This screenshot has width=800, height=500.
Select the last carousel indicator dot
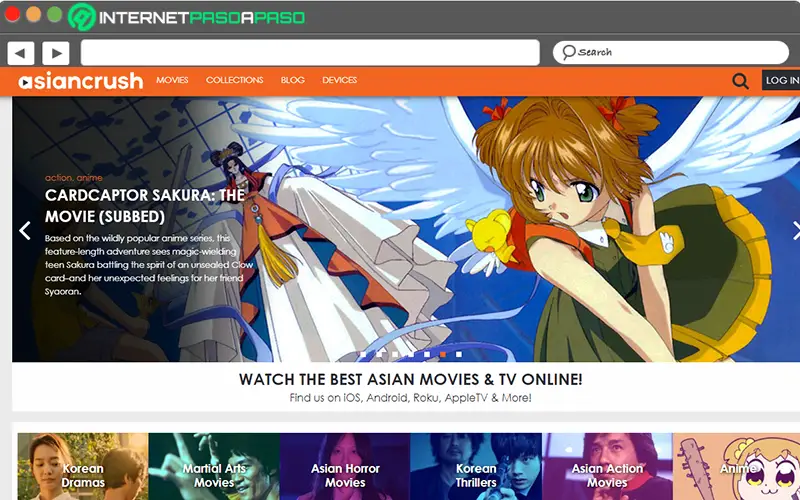click(x=459, y=354)
